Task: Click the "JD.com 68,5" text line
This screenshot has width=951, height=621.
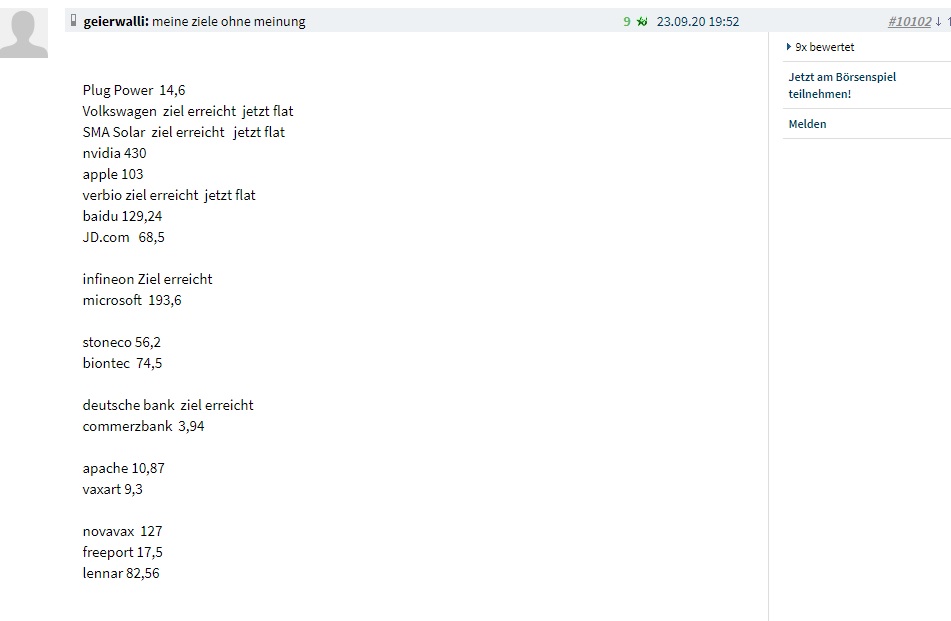Action: [123, 237]
